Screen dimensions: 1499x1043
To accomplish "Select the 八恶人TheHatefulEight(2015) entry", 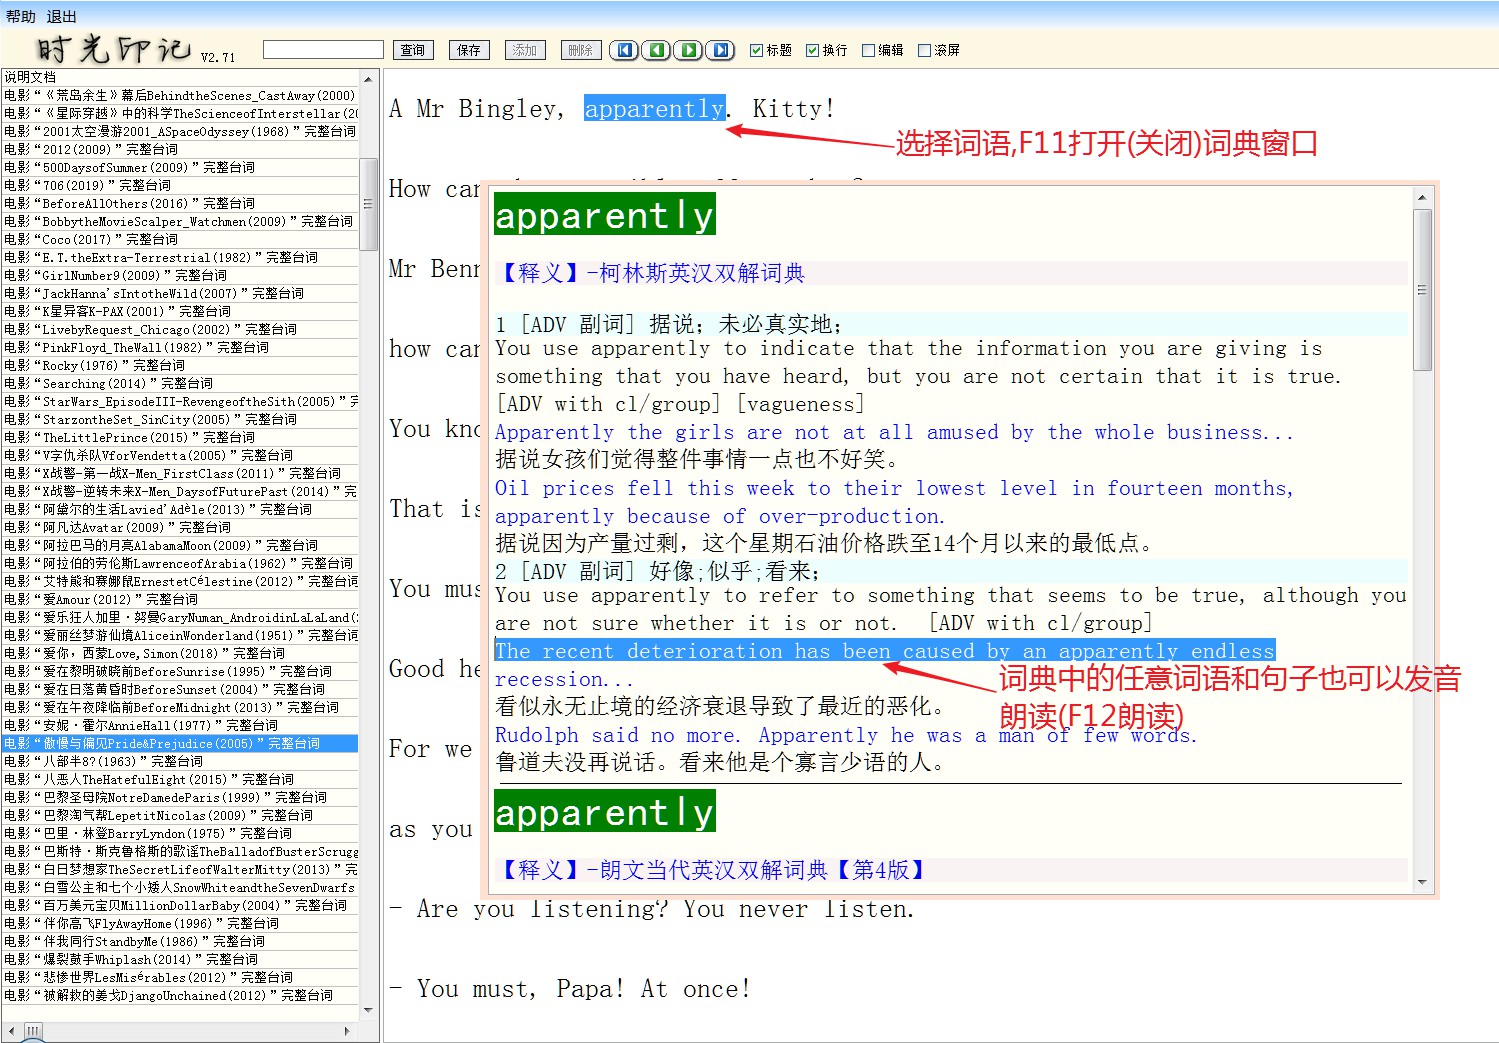I will tap(180, 779).
